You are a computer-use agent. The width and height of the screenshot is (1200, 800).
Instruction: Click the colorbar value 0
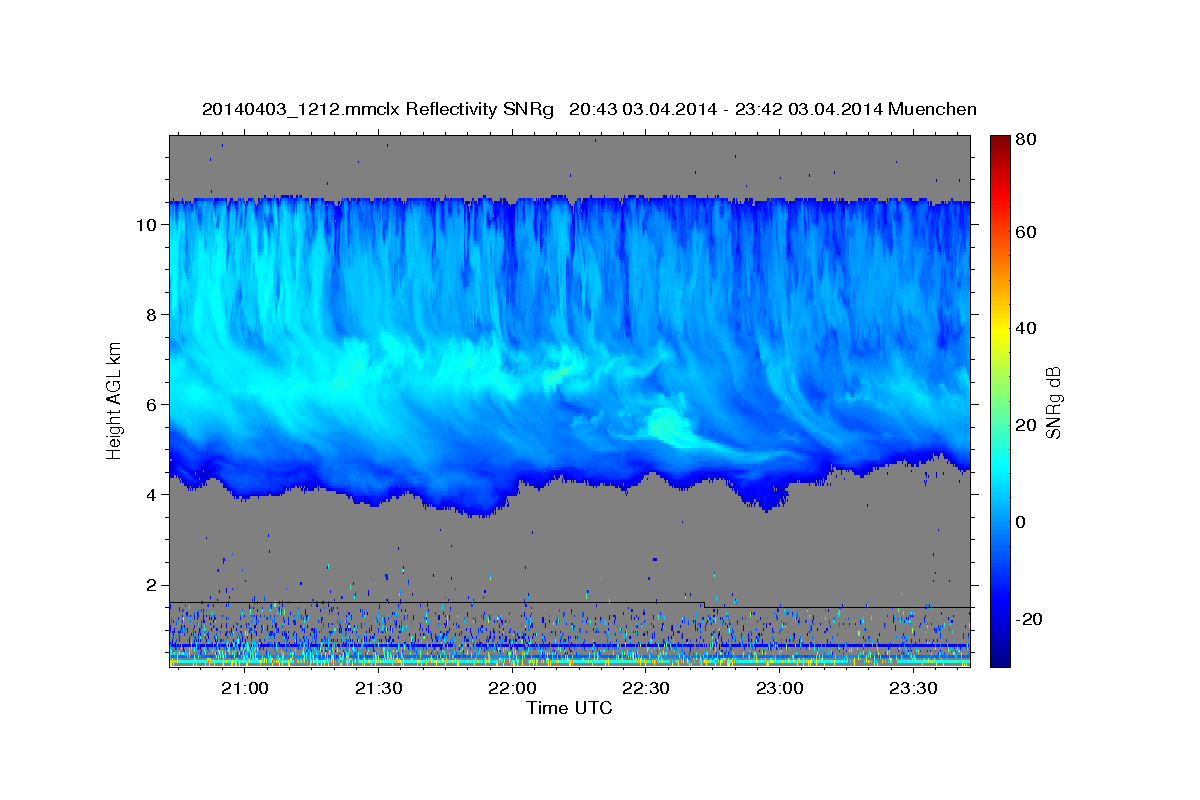point(1023,522)
